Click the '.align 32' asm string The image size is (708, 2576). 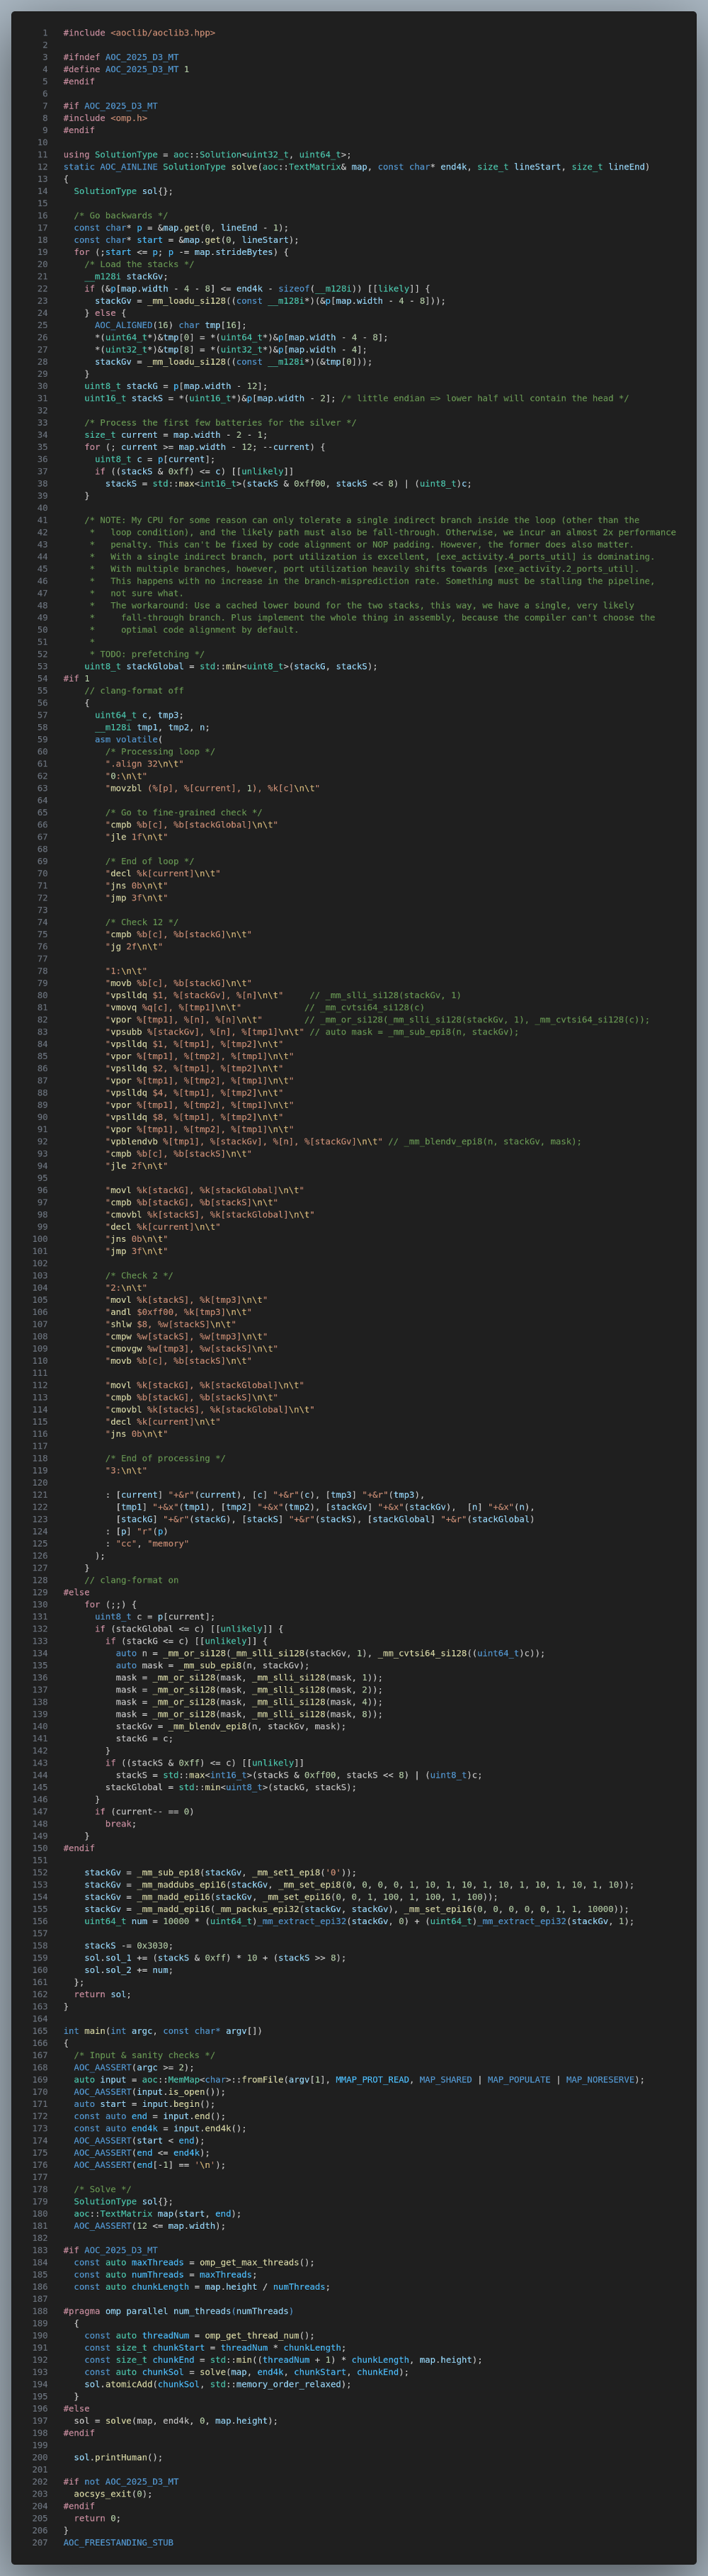tap(145, 764)
